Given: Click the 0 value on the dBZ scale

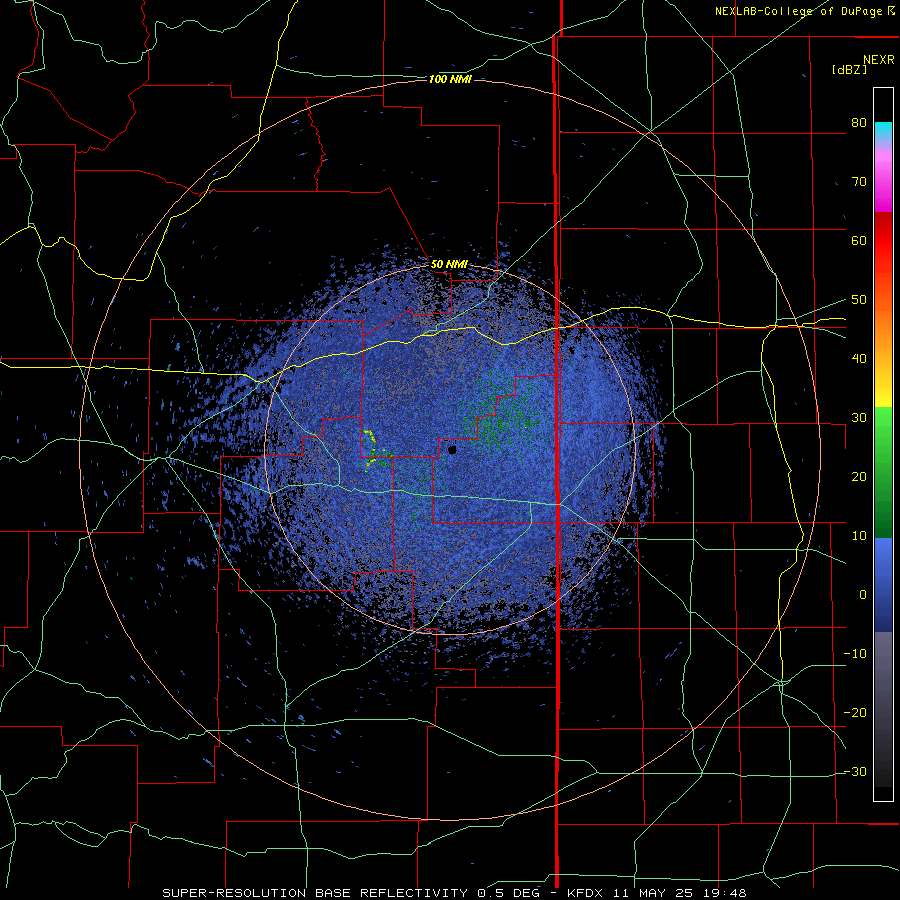Looking at the screenshot, I should (863, 595).
